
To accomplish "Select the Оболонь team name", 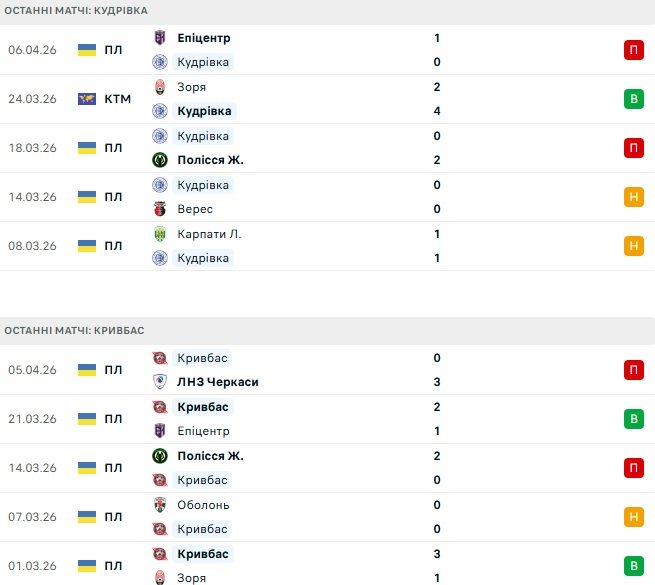I will [x=203, y=505].
